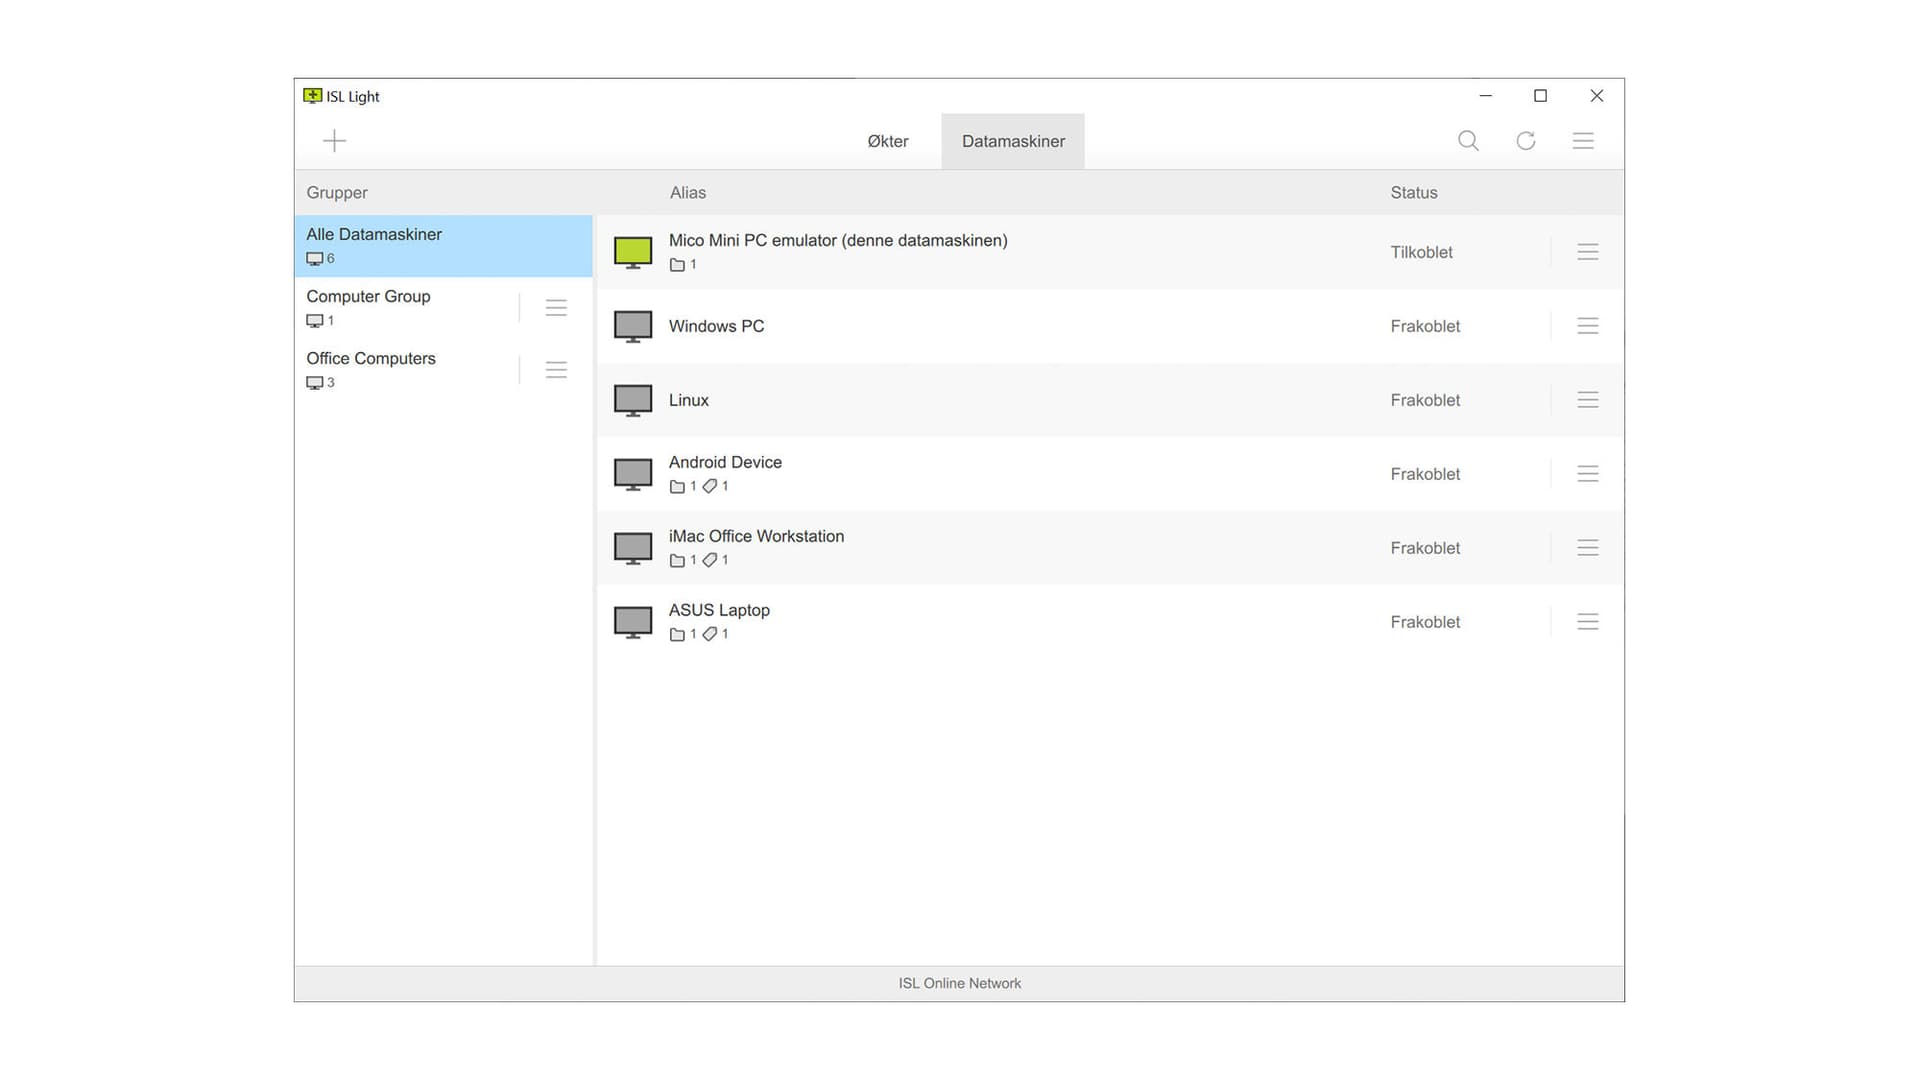Click the Linux monitor icon
The width and height of the screenshot is (1920, 1080).
pyautogui.click(x=633, y=401)
